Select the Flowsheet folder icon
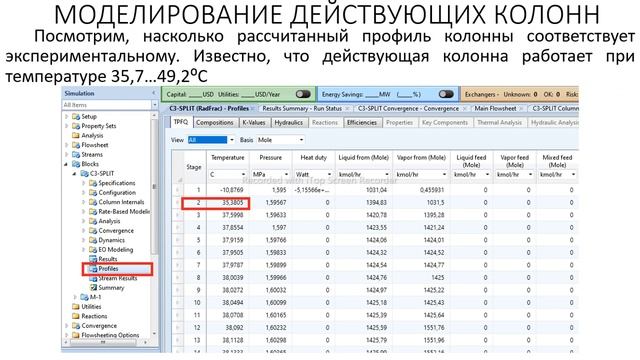640x360 pixels. (x=76, y=145)
